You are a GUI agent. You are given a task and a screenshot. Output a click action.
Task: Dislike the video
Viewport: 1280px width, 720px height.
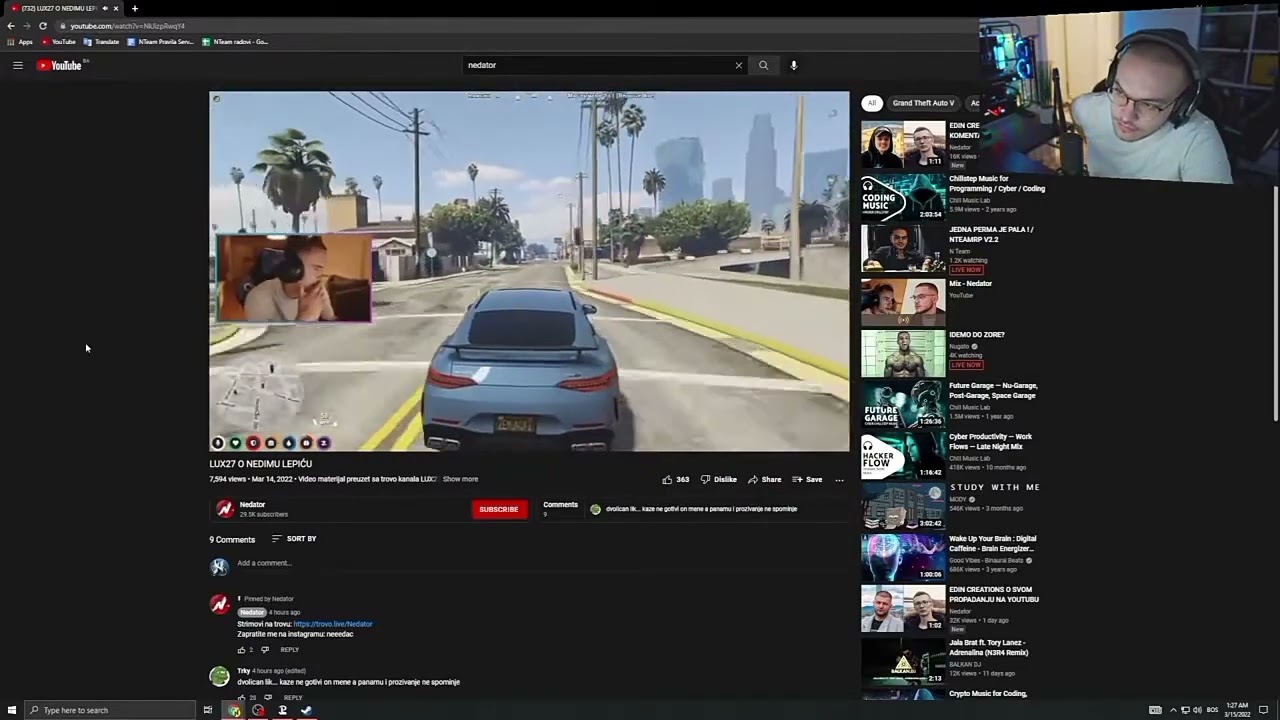[718, 479]
